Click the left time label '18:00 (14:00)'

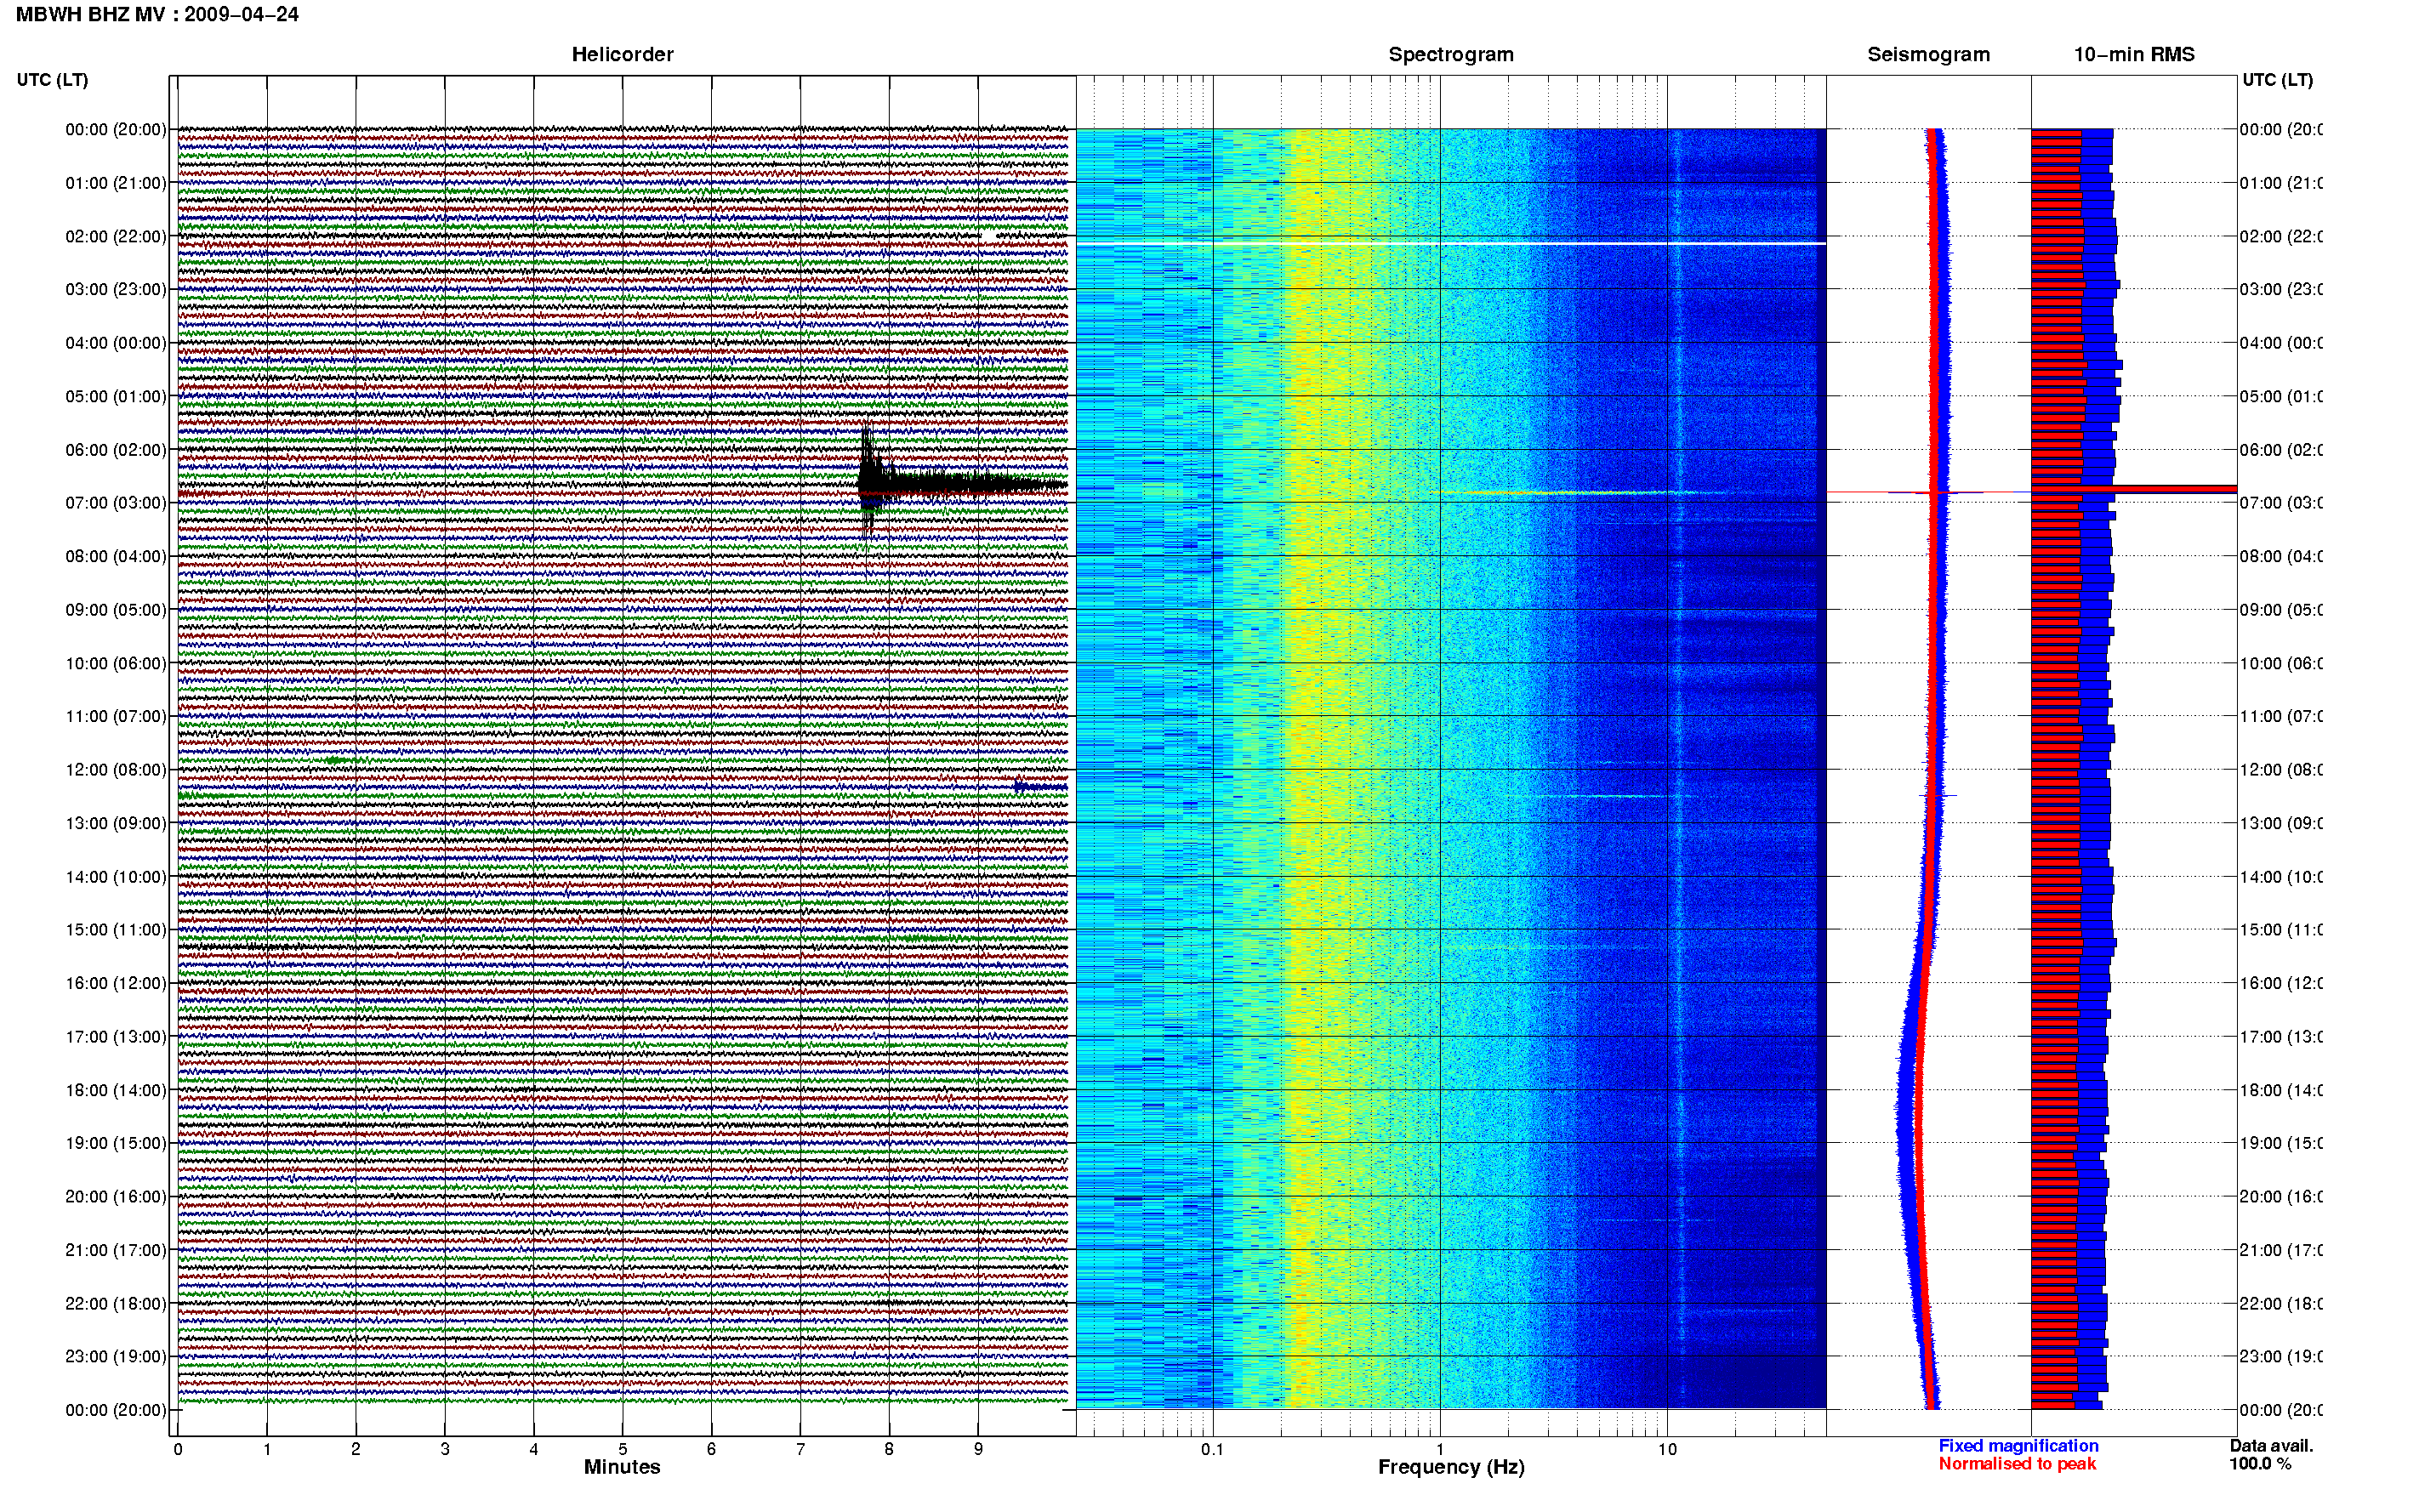tap(116, 1090)
